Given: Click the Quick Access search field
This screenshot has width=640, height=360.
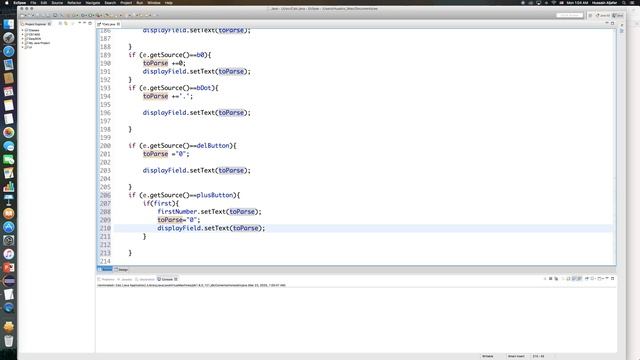Looking at the screenshot, I should click(x=569, y=15).
